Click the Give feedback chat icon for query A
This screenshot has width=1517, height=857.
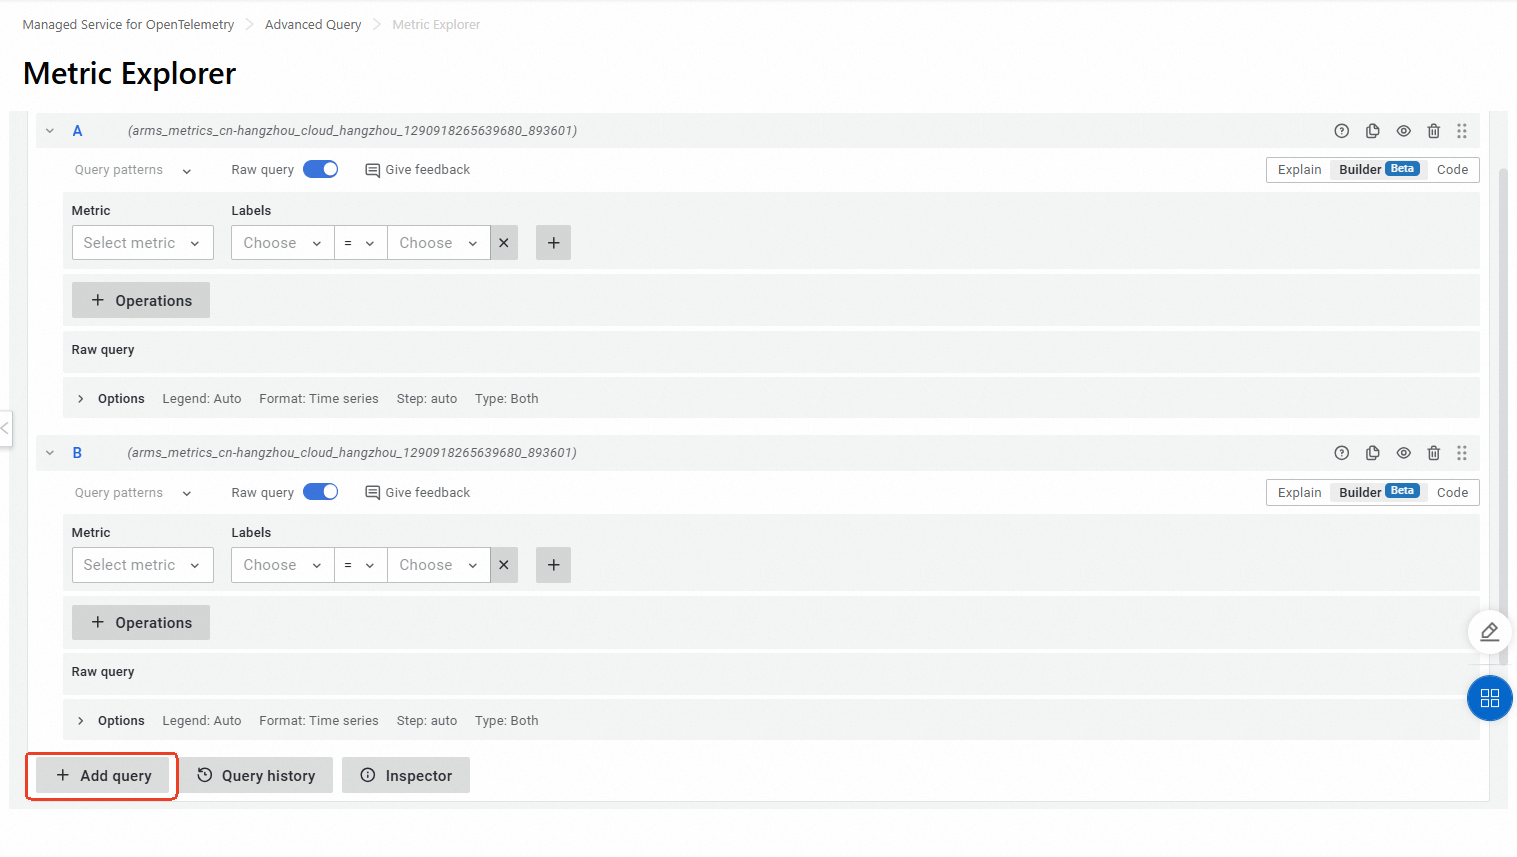click(x=371, y=169)
